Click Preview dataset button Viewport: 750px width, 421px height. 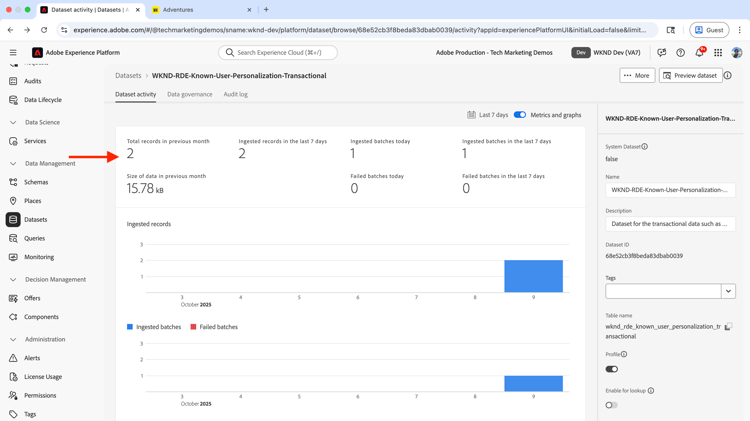click(x=690, y=75)
